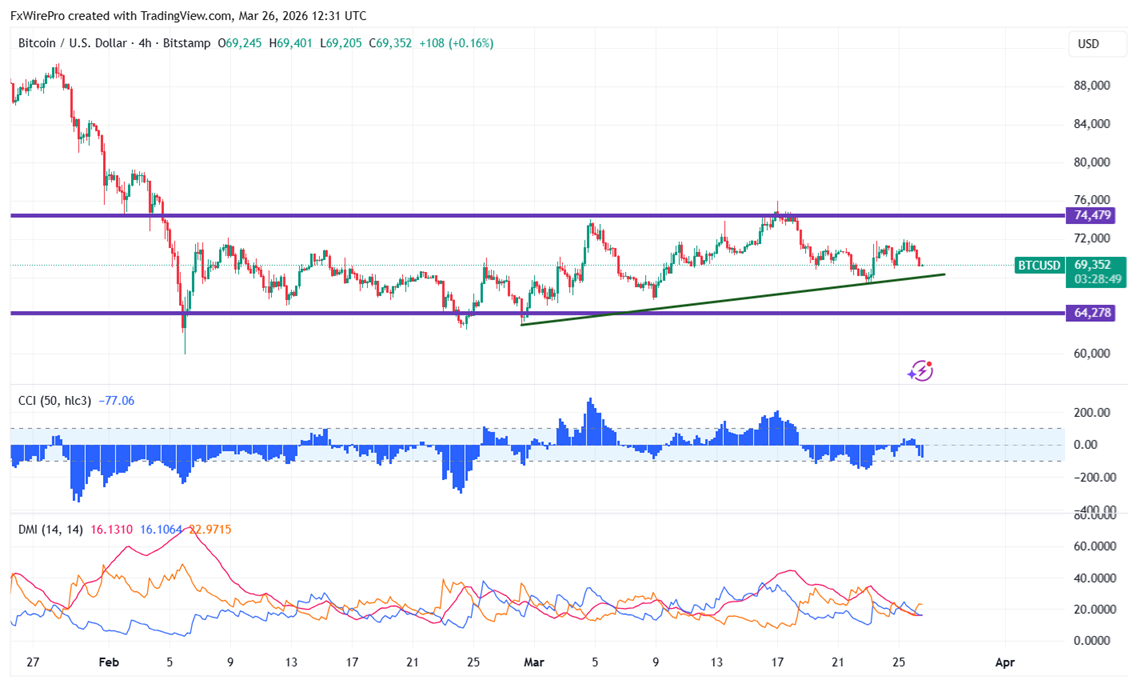Click the low price L69,205
Viewport: 1128px width, 683px height.
341,43
